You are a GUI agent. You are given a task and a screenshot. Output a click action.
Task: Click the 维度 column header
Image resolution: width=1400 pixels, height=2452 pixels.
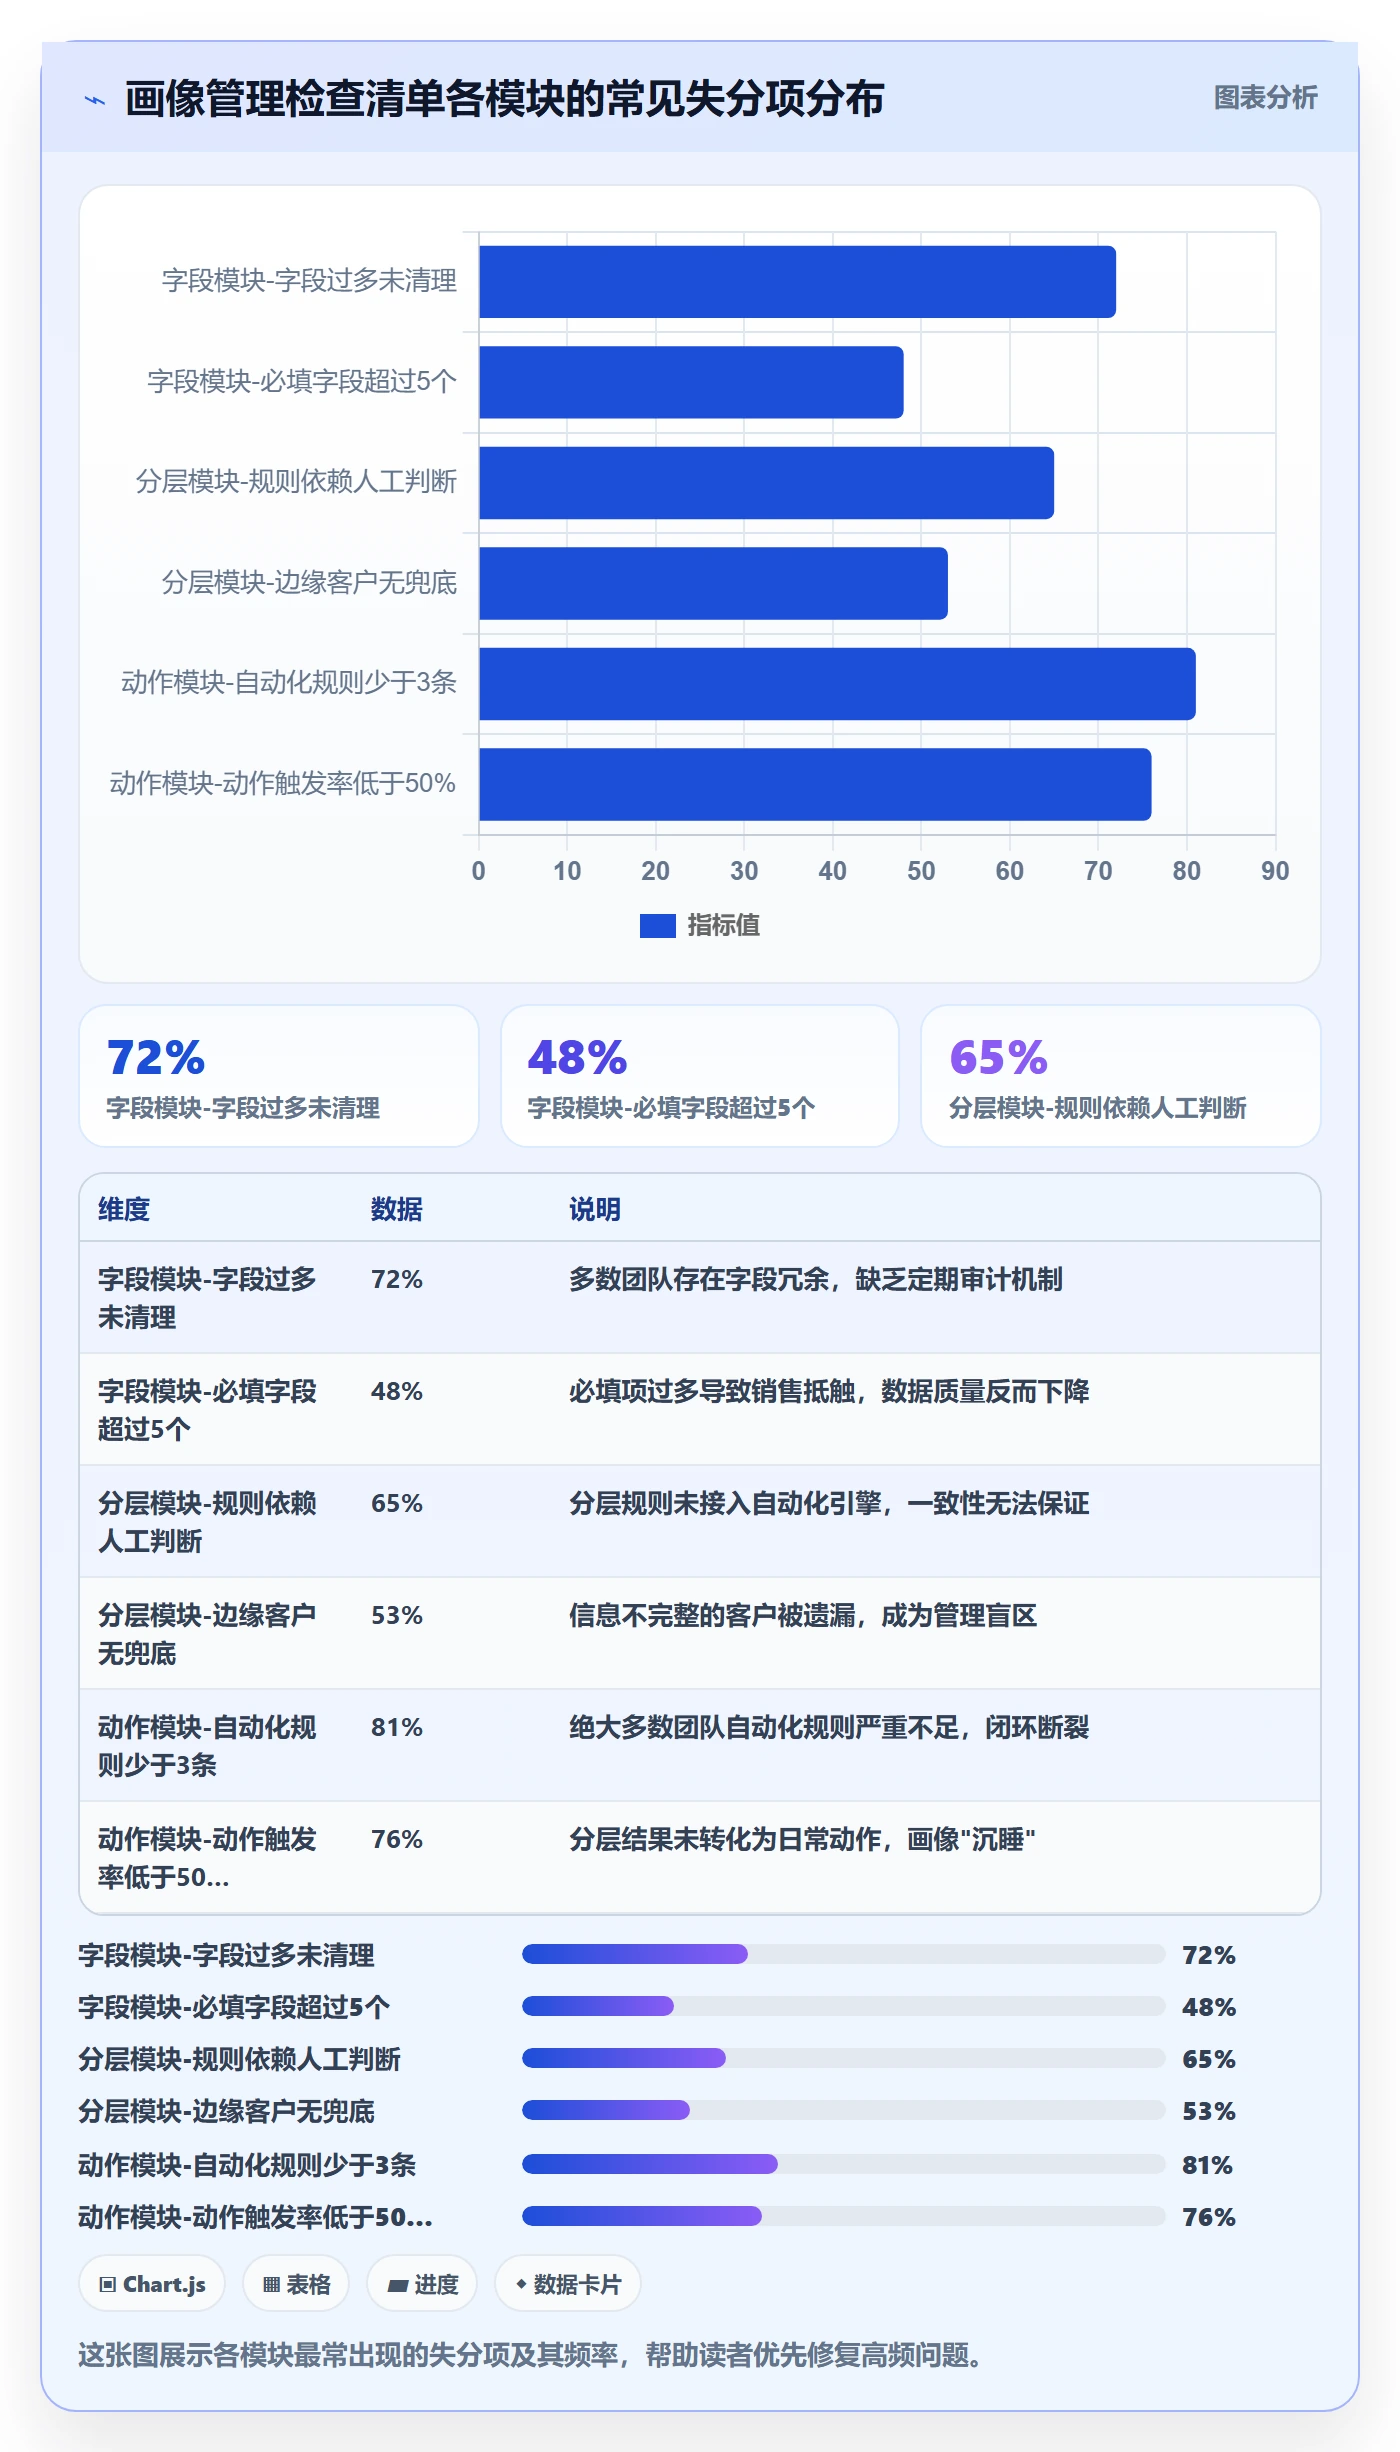pos(124,1209)
